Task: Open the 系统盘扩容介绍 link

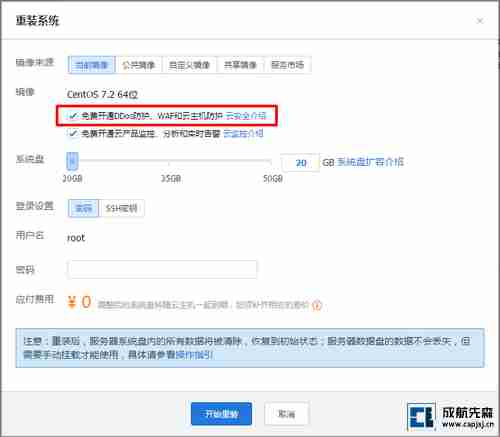Action: click(370, 162)
